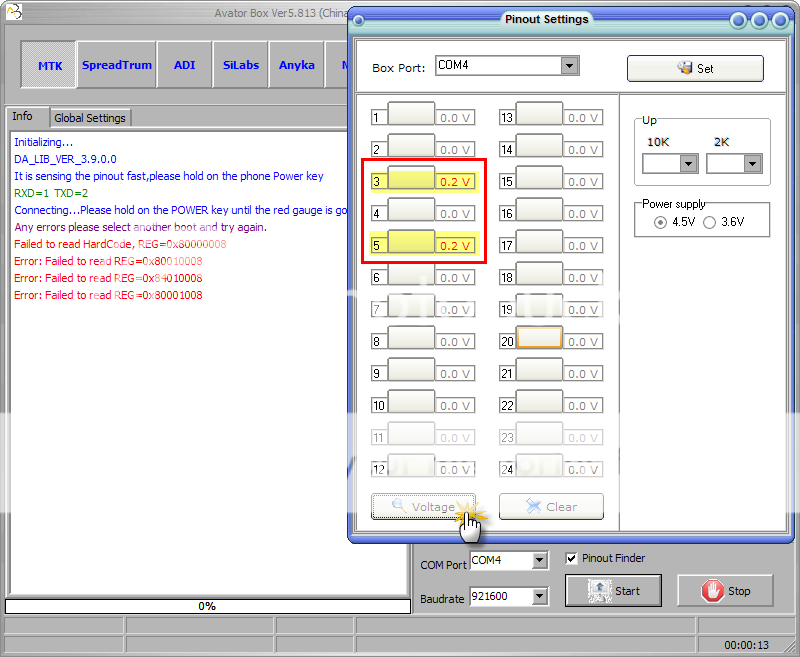Switch to the MTK tab
The image size is (800, 657).
pyautogui.click(x=48, y=65)
